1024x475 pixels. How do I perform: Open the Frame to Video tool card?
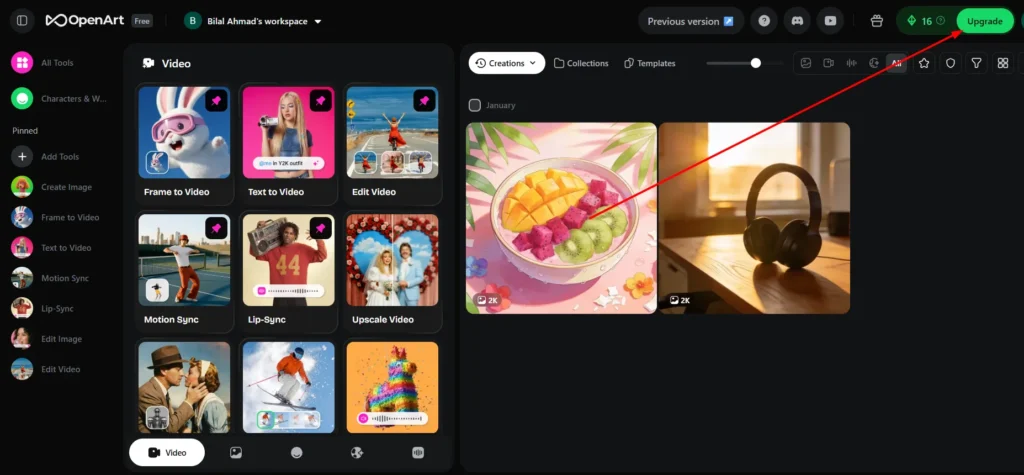click(184, 144)
